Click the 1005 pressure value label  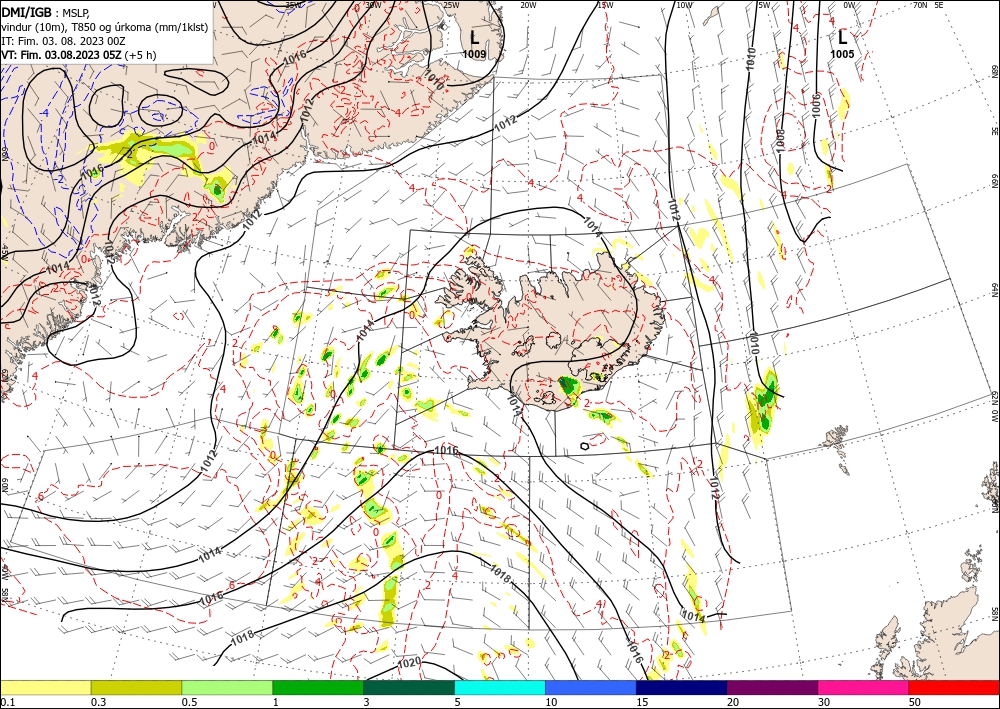coord(842,54)
